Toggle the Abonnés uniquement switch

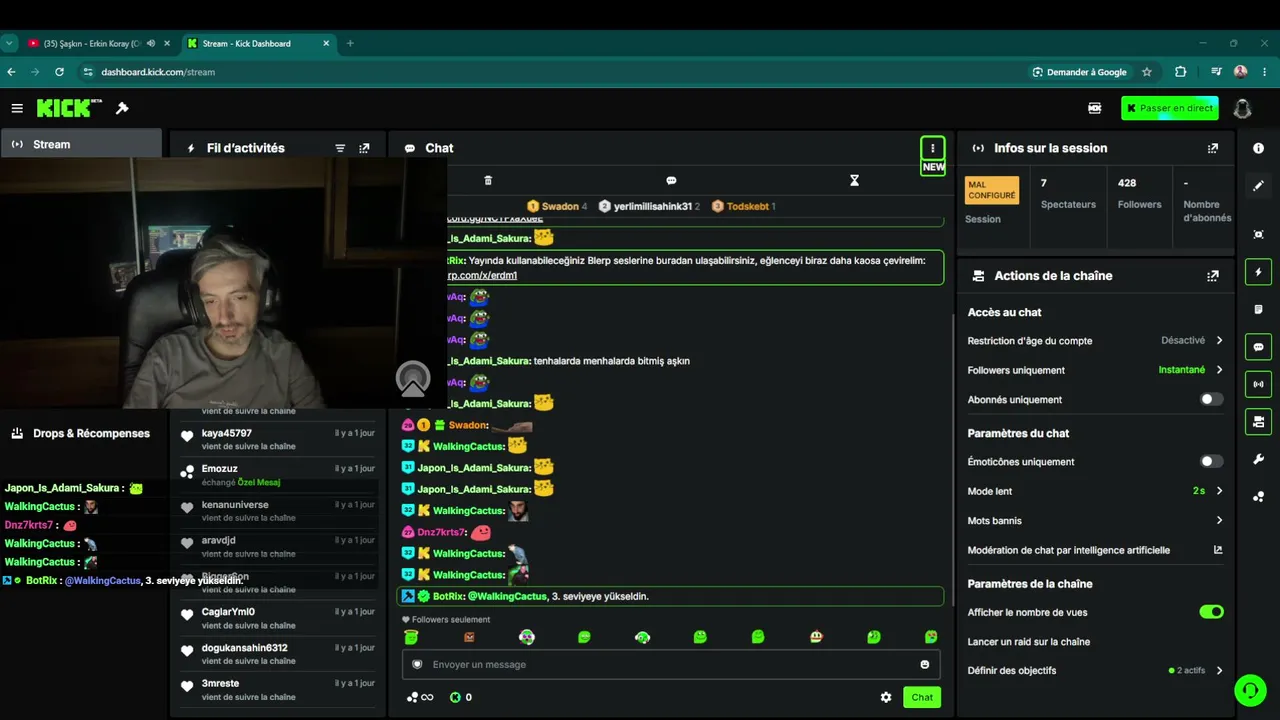[x=1211, y=399]
